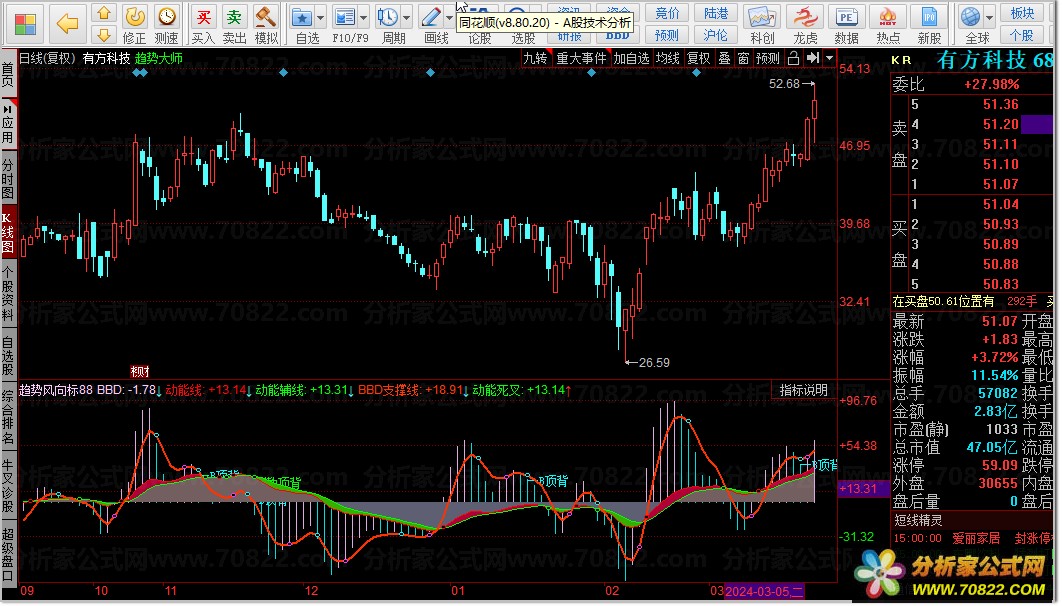Click the yellow down arrow icon
The height and width of the screenshot is (606, 1062).
[x=104, y=35]
